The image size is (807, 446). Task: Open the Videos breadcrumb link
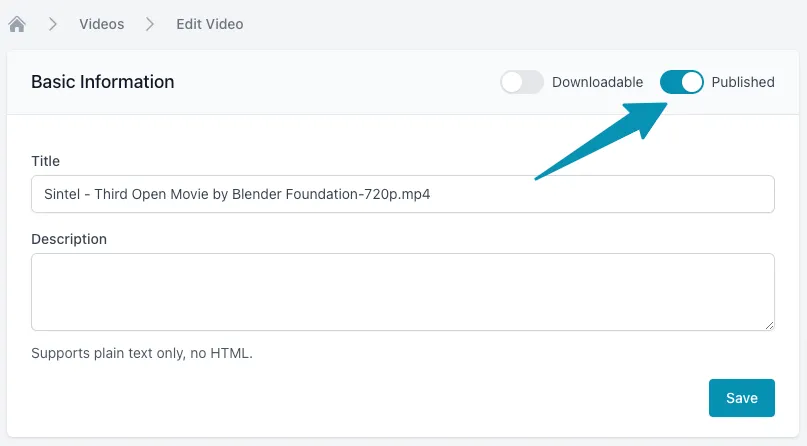click(102, 24)
